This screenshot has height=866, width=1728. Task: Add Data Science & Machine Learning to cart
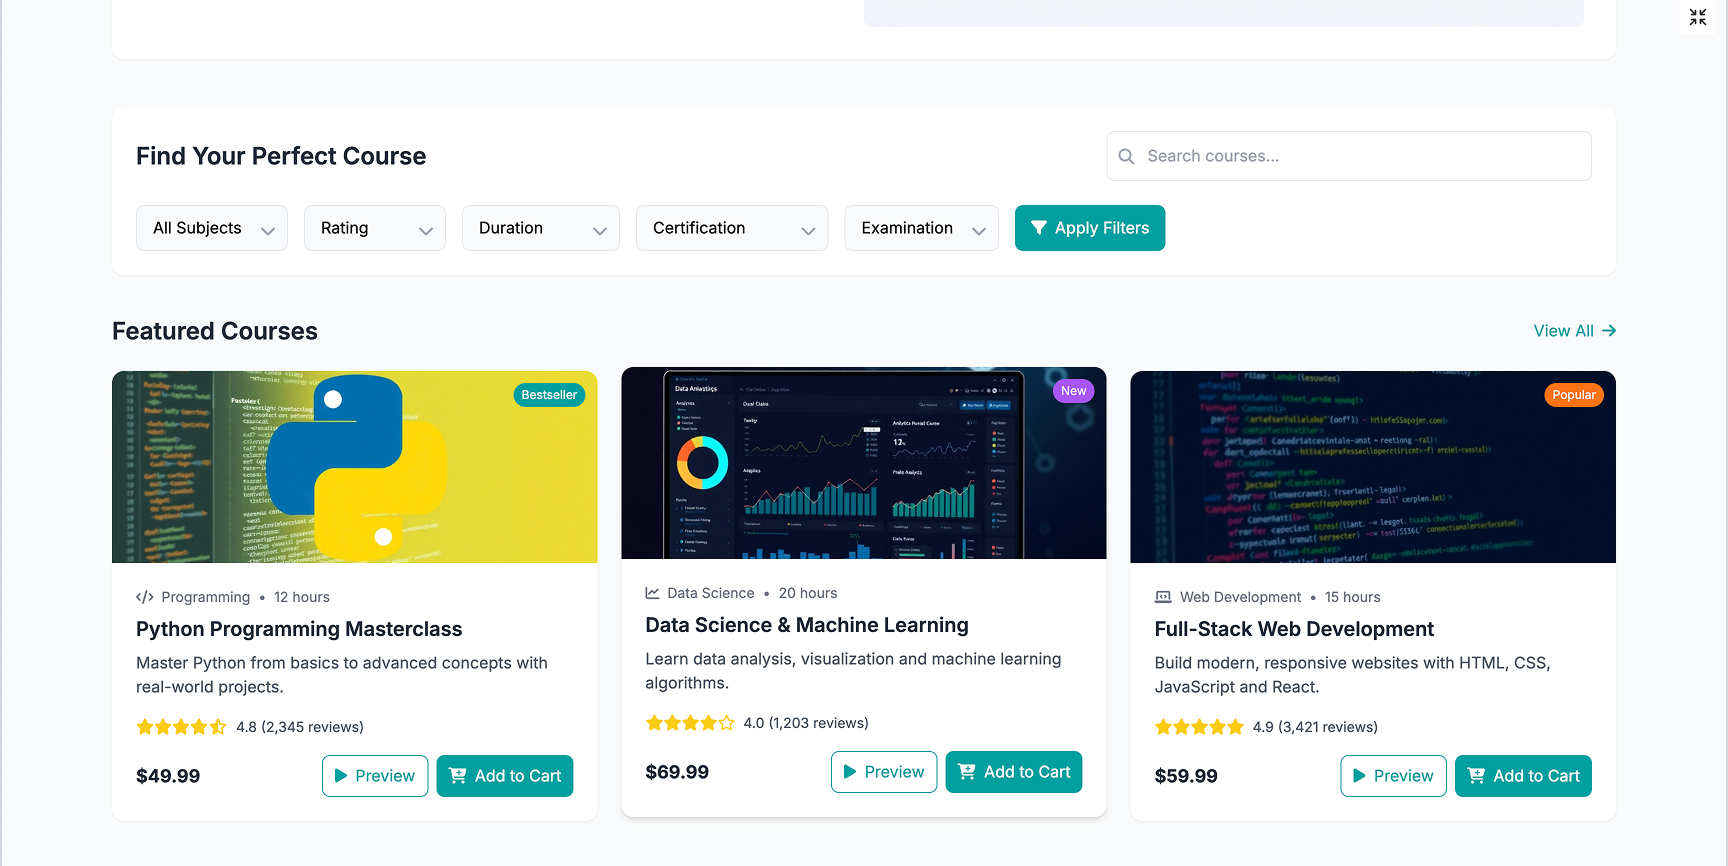click(x=1014, y=772)
